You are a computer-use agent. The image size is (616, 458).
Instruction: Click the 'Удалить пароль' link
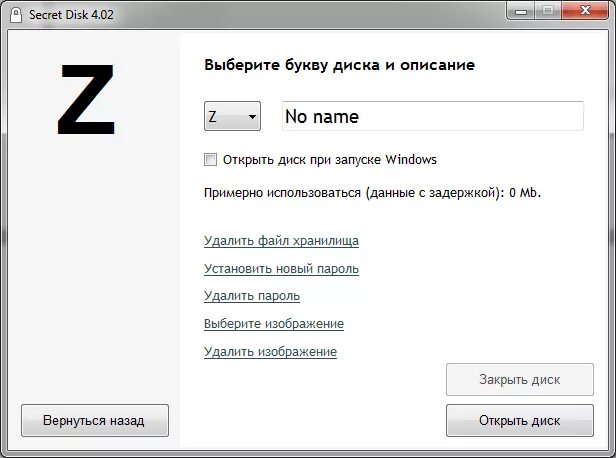tap(251, 296)
